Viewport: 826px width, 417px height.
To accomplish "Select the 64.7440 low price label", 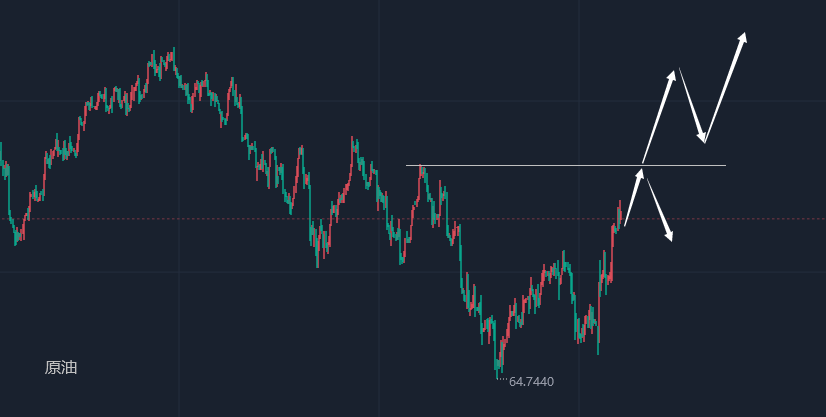I will [531, 382].
